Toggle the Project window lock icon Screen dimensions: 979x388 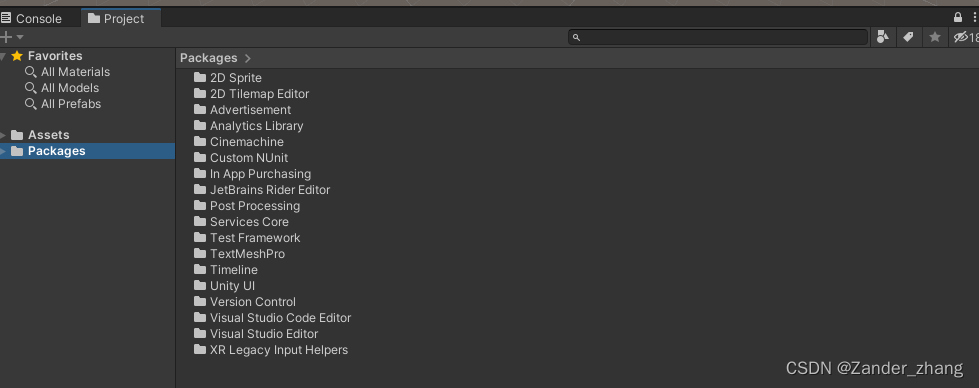coord(958,17)
